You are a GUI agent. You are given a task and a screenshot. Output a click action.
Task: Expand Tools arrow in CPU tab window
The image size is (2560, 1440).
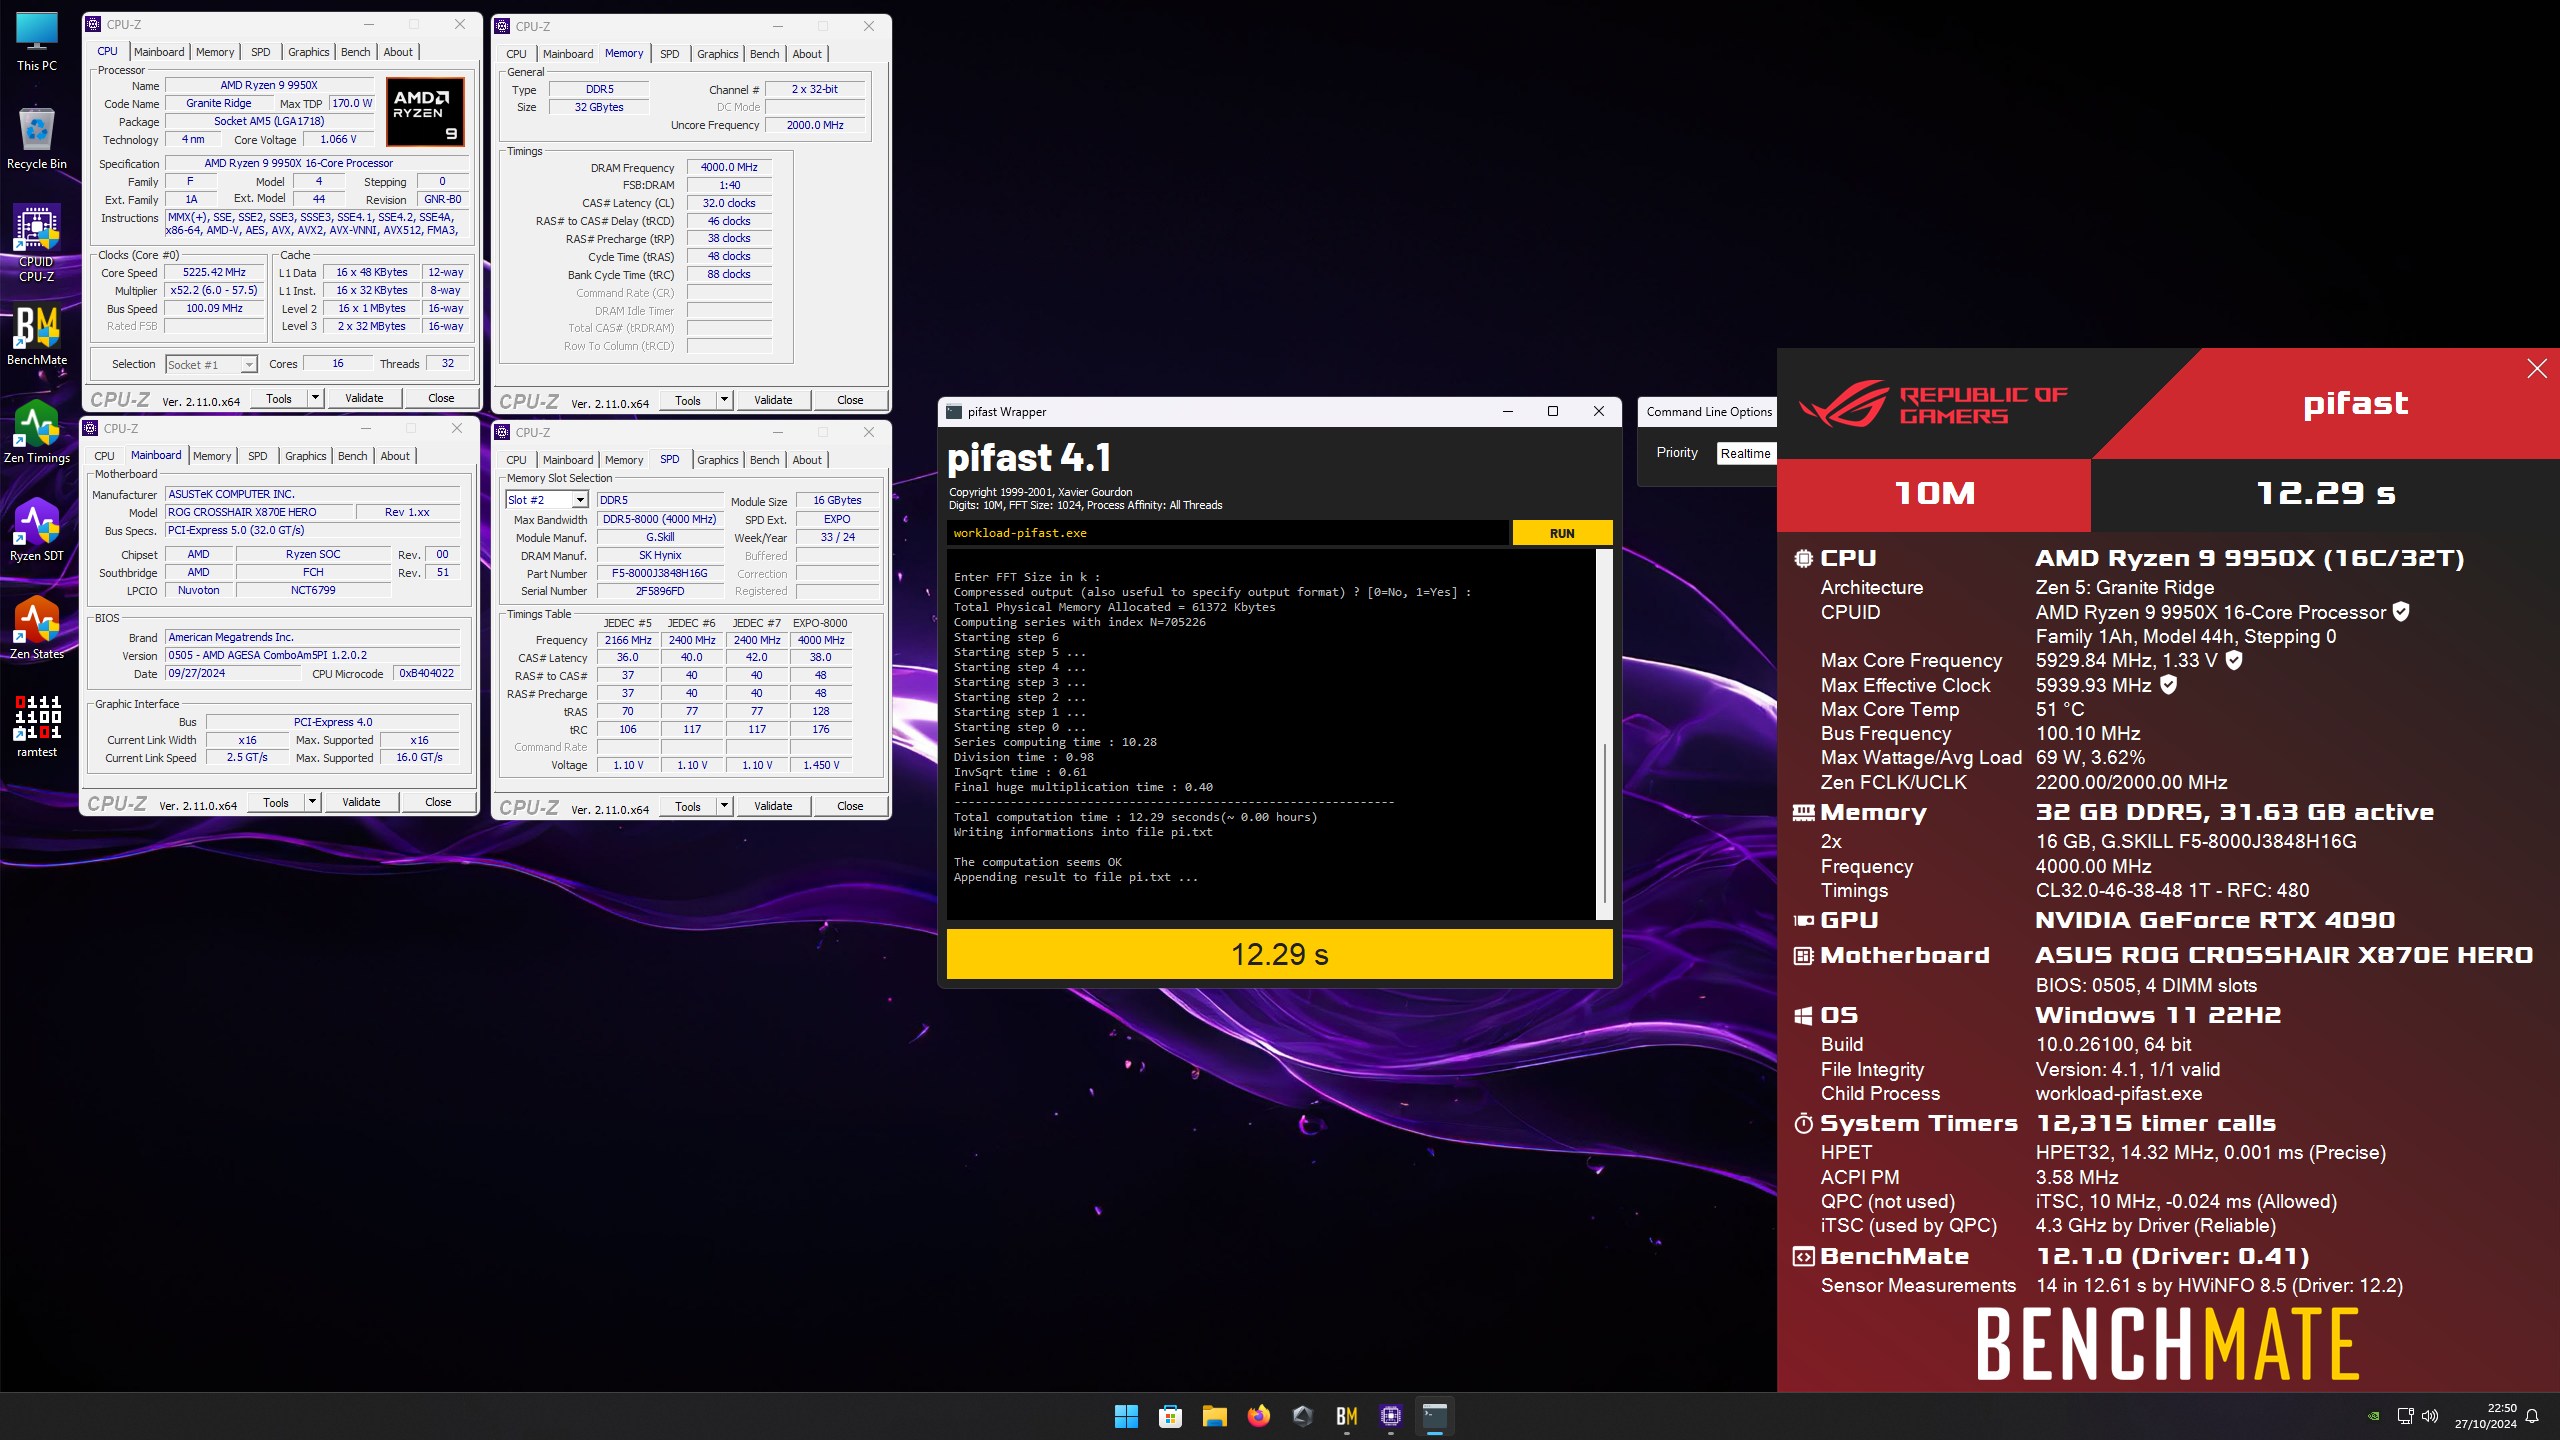(x=315, y=398)
